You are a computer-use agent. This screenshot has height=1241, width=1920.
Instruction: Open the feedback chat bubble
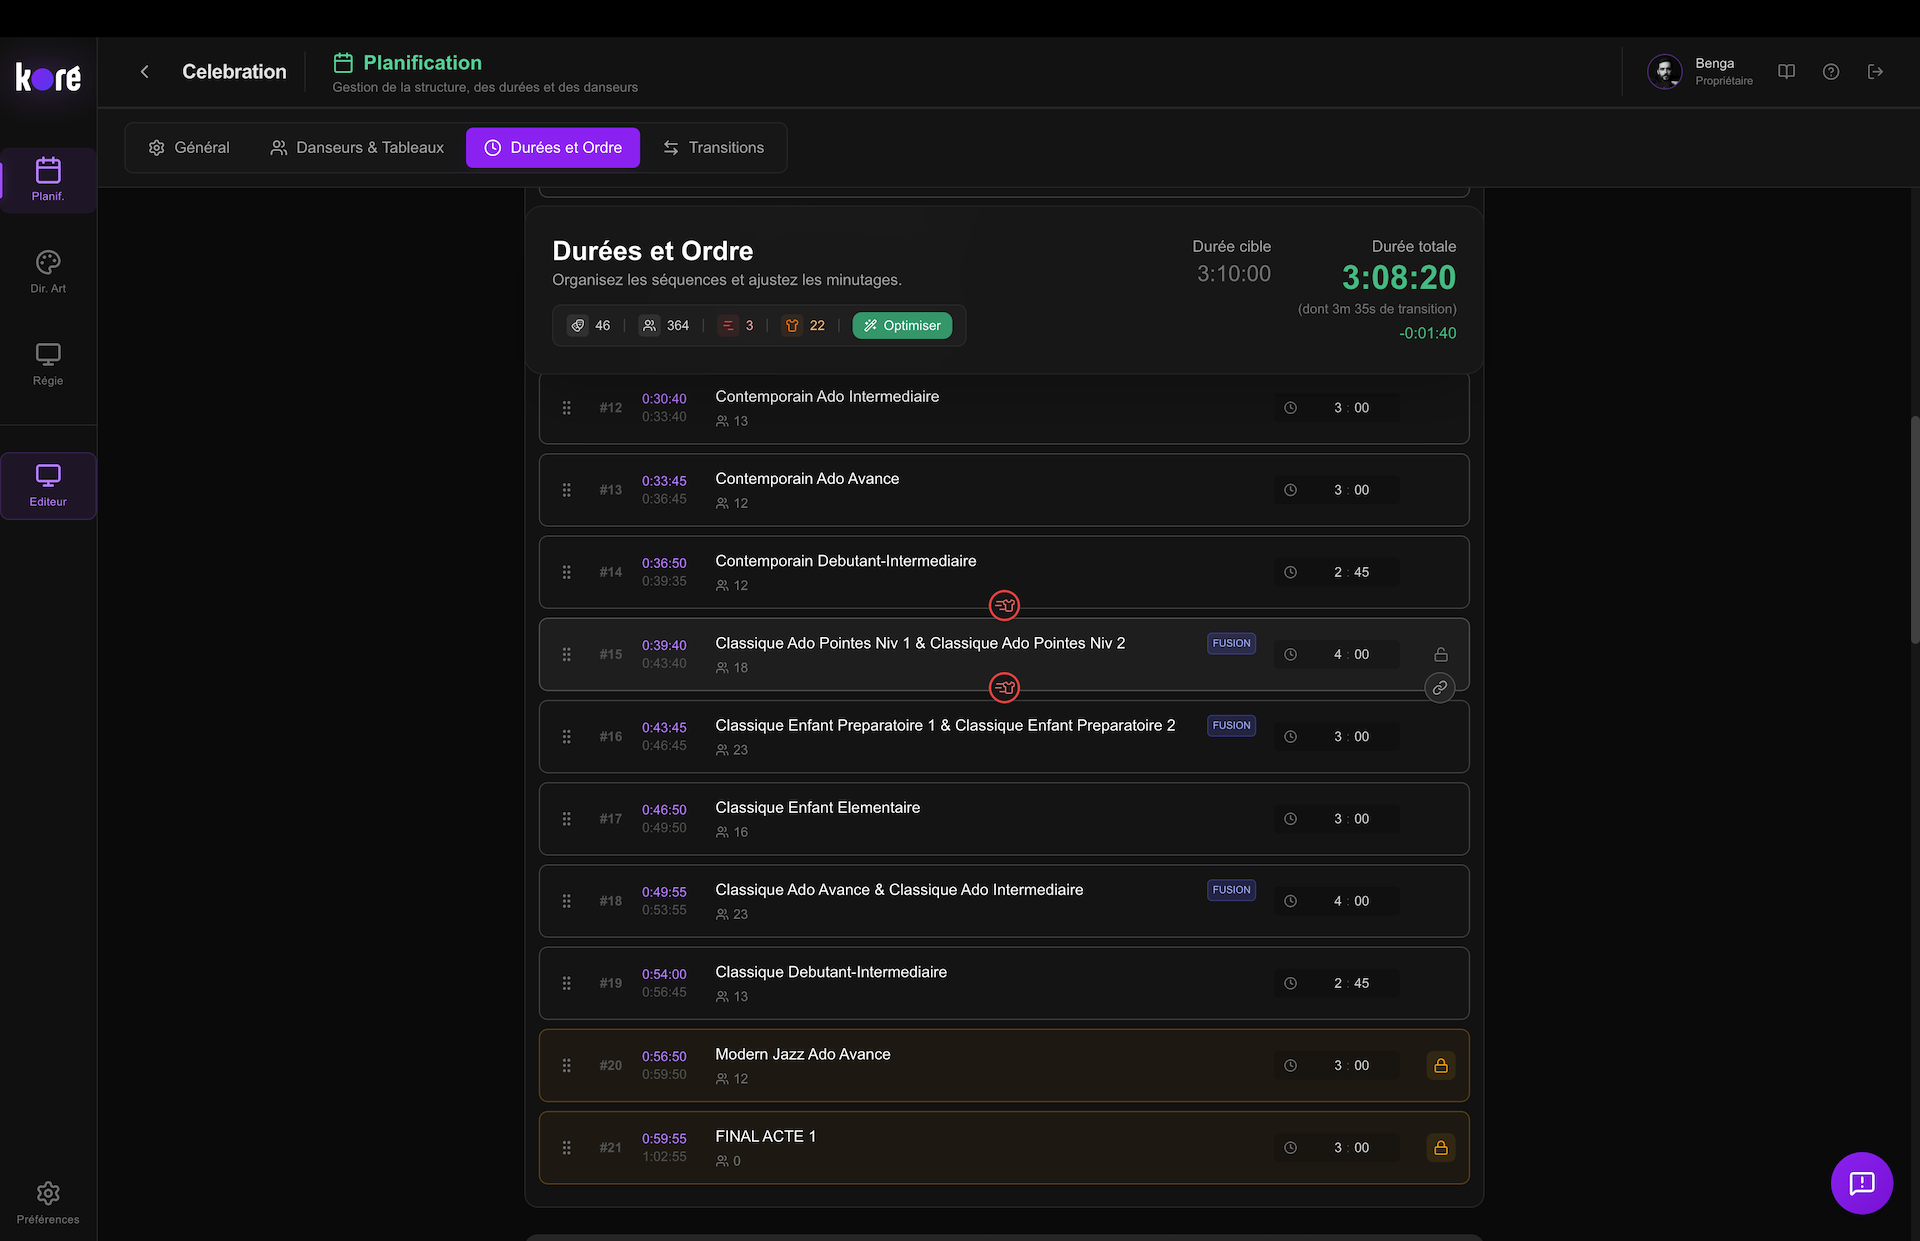pos(1861,1183)
